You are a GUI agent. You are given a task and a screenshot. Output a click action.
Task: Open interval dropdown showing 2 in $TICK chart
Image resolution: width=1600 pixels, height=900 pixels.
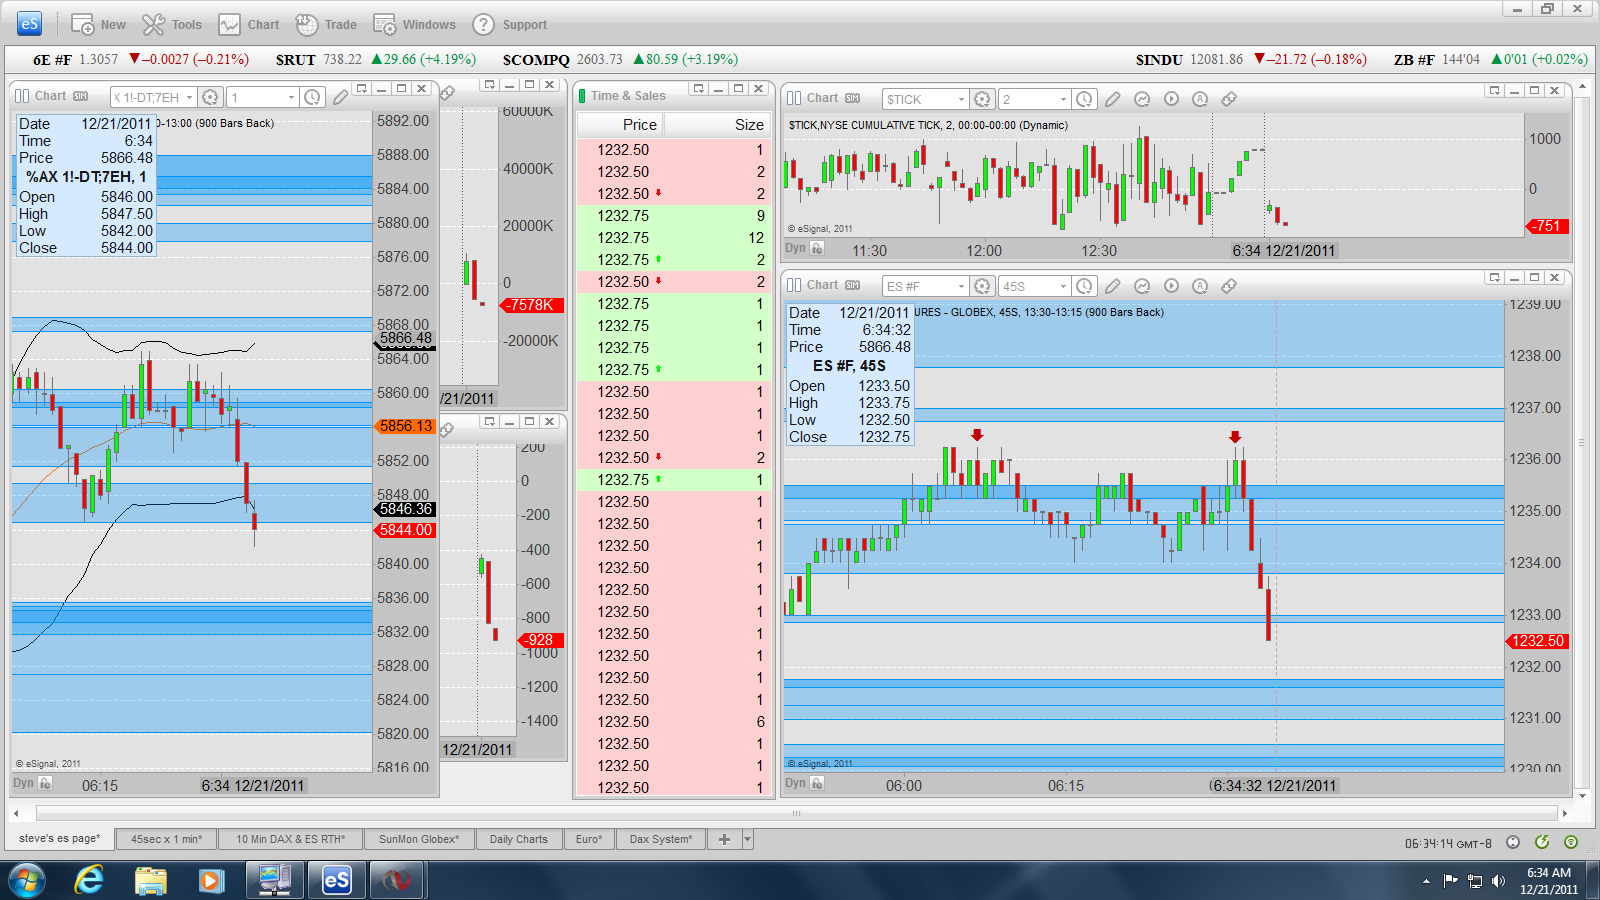click(1063, 99)
